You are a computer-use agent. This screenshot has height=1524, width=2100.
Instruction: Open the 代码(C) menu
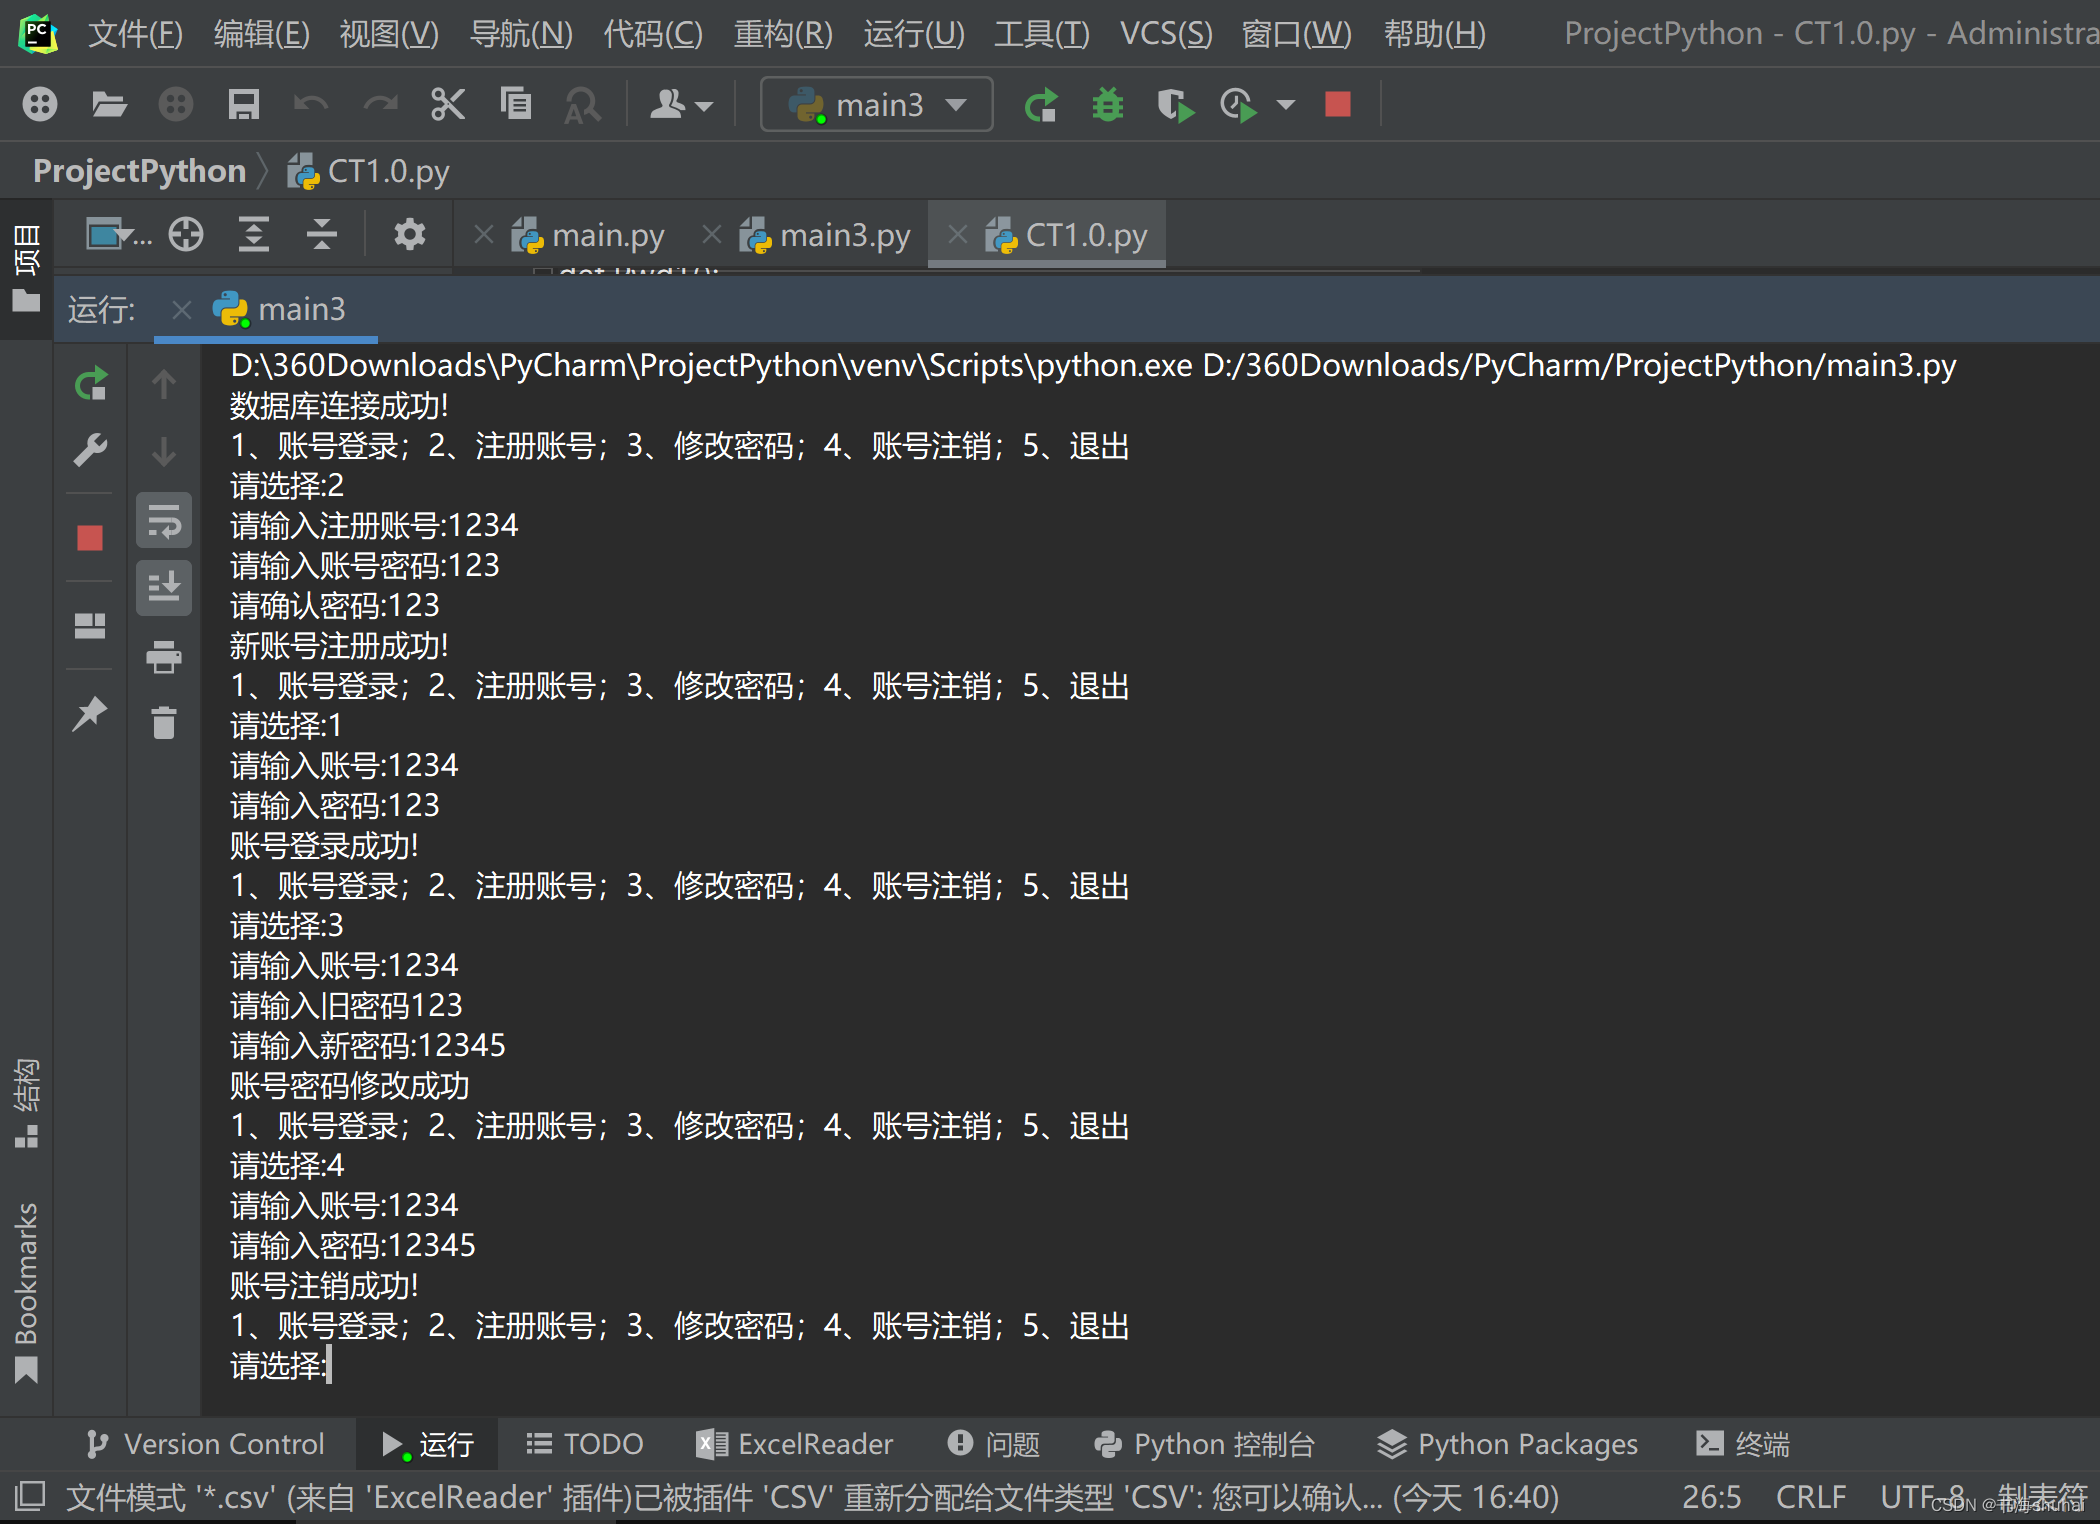tap(653, 34)
